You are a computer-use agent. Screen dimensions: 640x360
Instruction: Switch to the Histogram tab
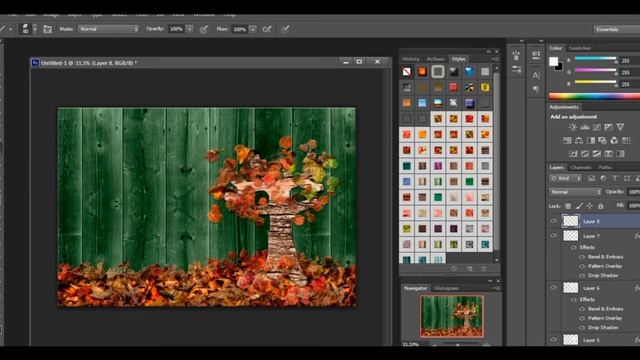click(446, 288)
